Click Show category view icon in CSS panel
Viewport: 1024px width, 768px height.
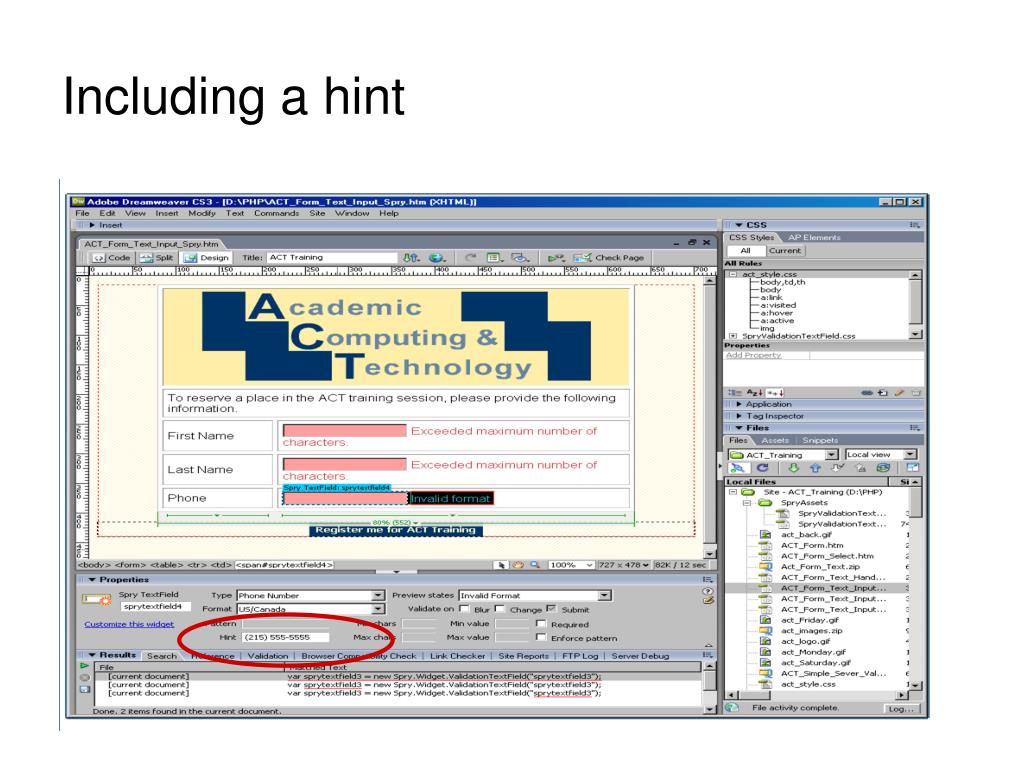(735, 393)
